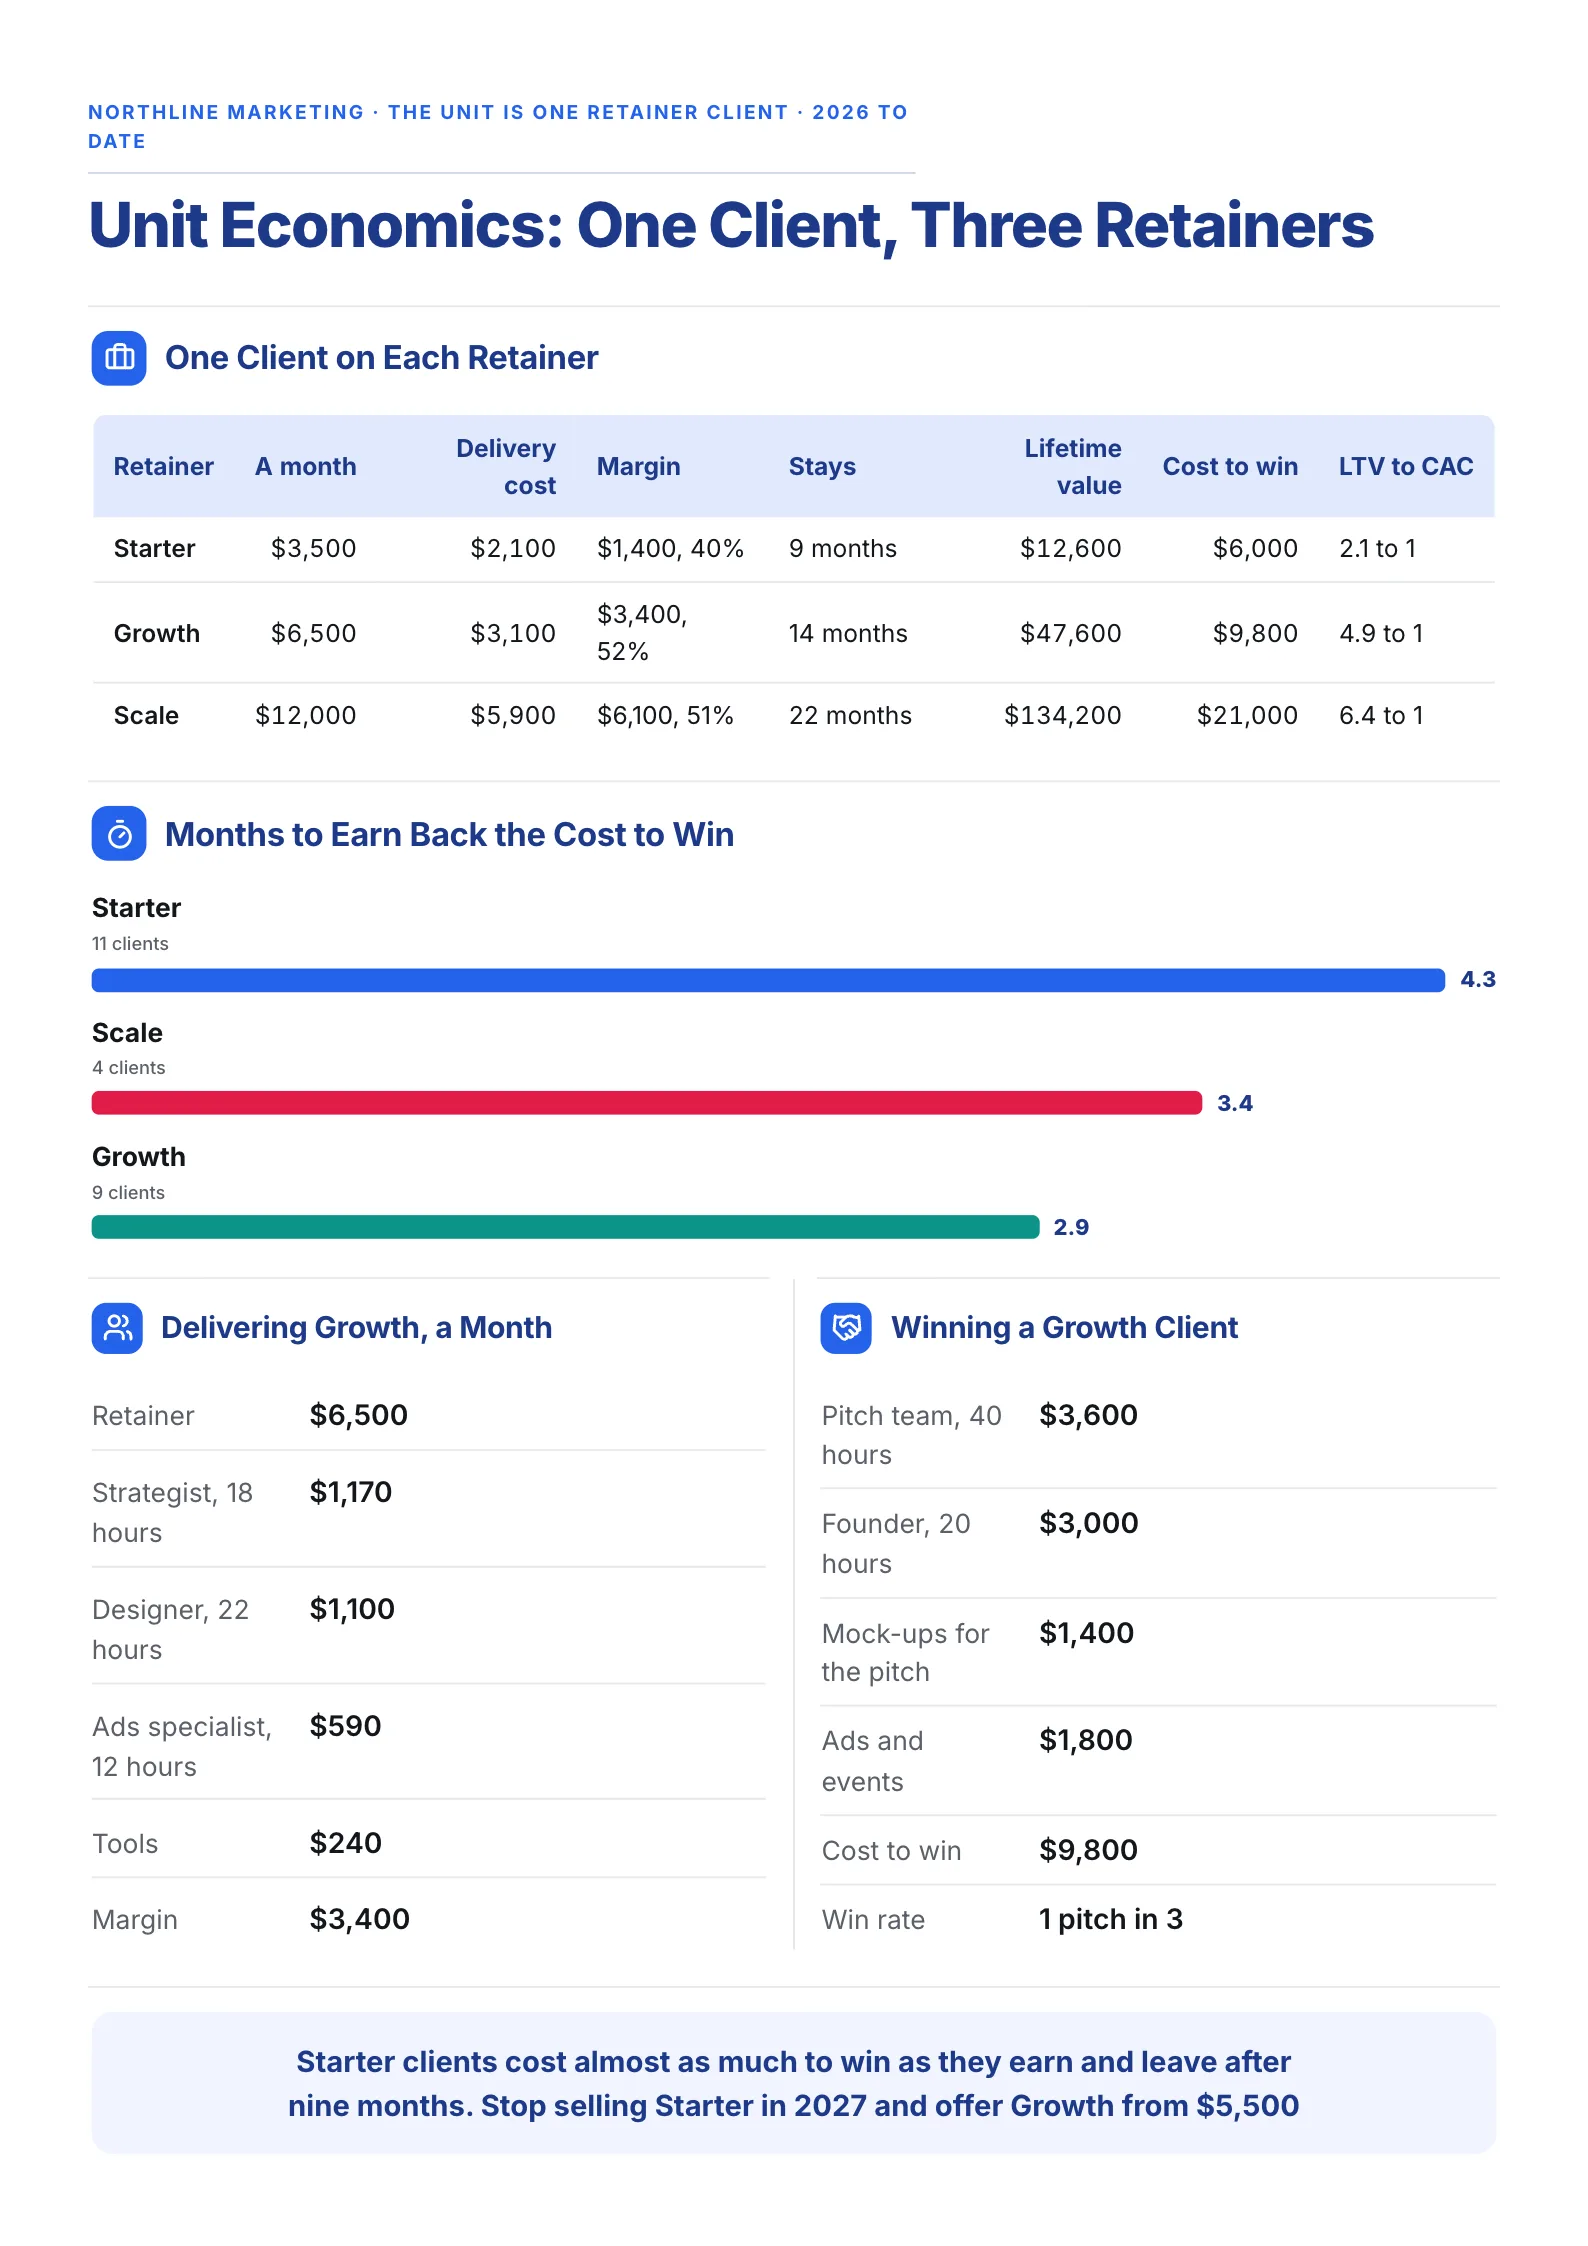This screenshot has width=1588, height=2246.
Task: Click the '$590' ads specialist amount
Action: [x=346, y=1726]
